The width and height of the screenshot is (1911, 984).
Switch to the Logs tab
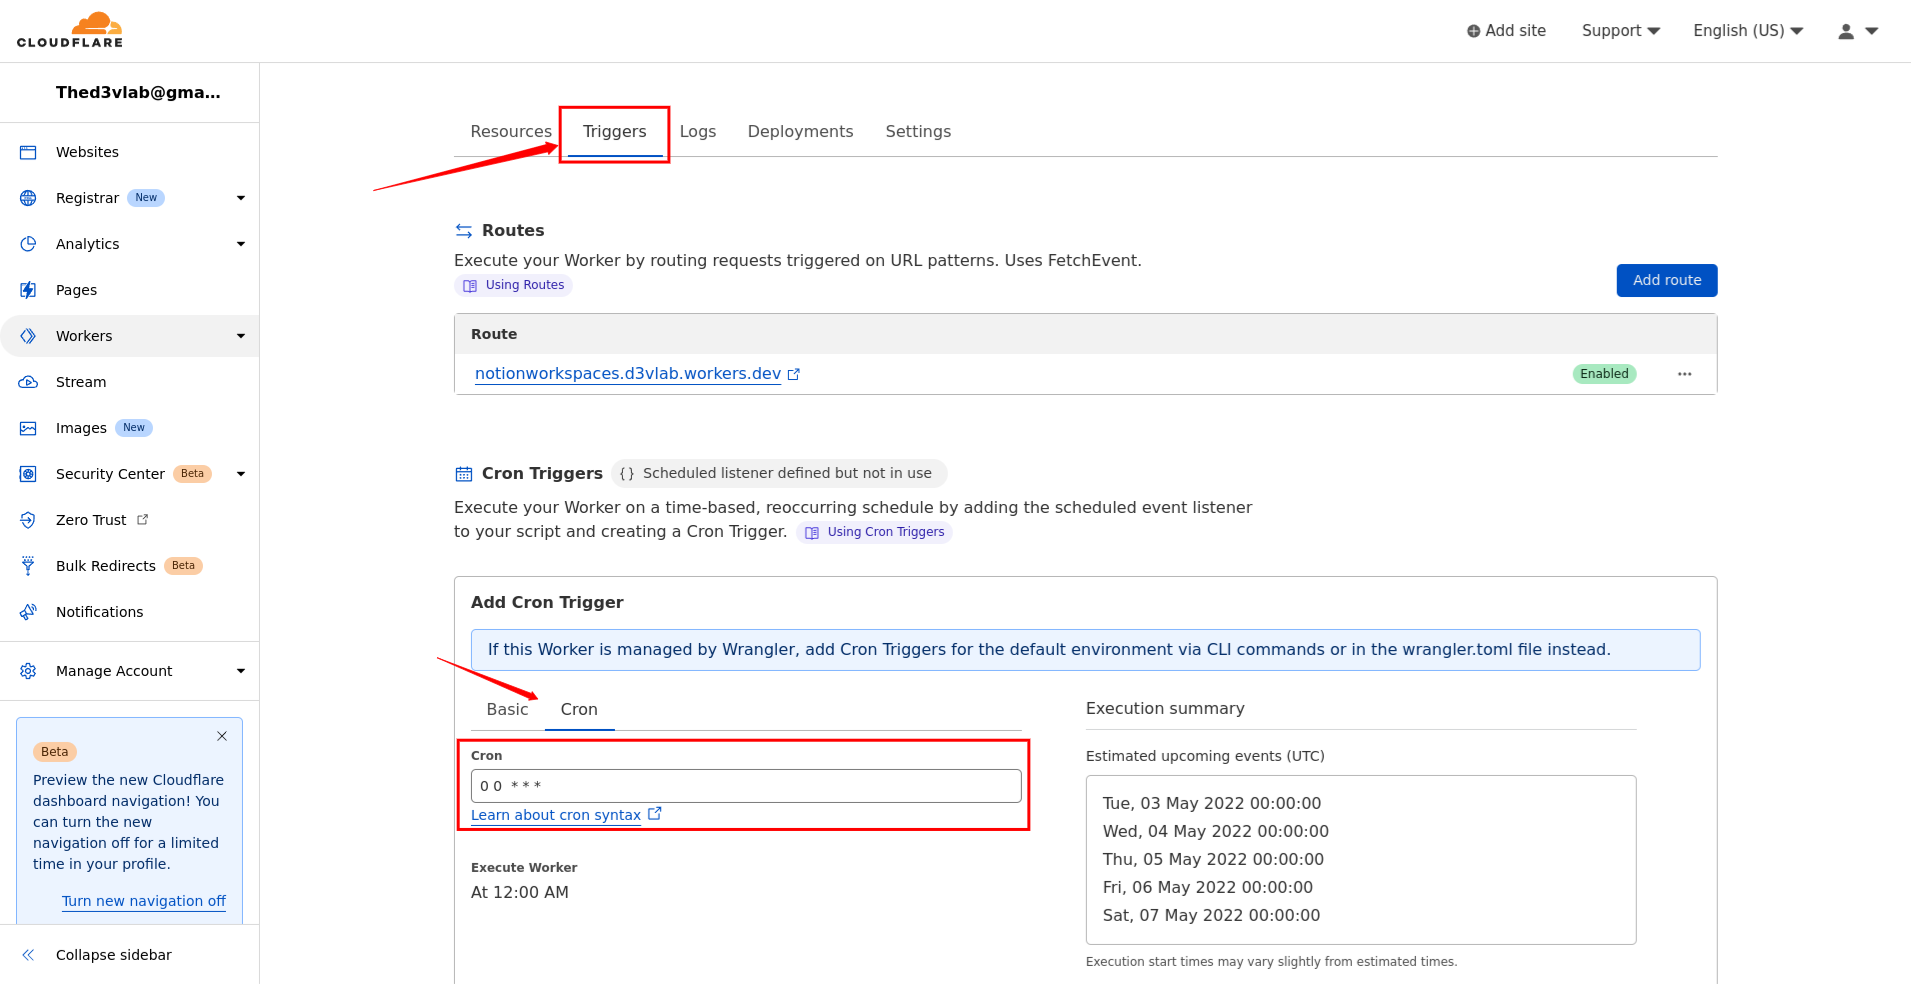point(698,132)
